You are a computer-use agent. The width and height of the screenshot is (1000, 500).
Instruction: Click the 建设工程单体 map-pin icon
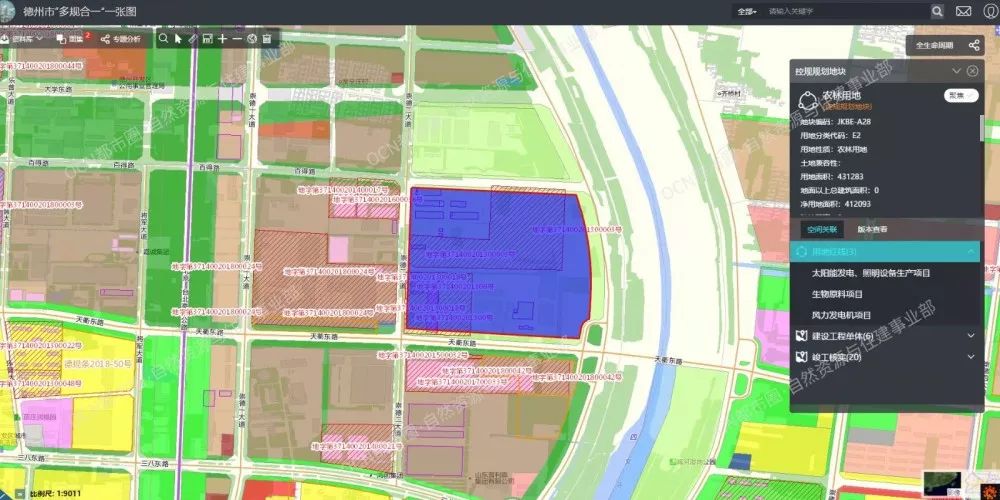coord(802,335)
